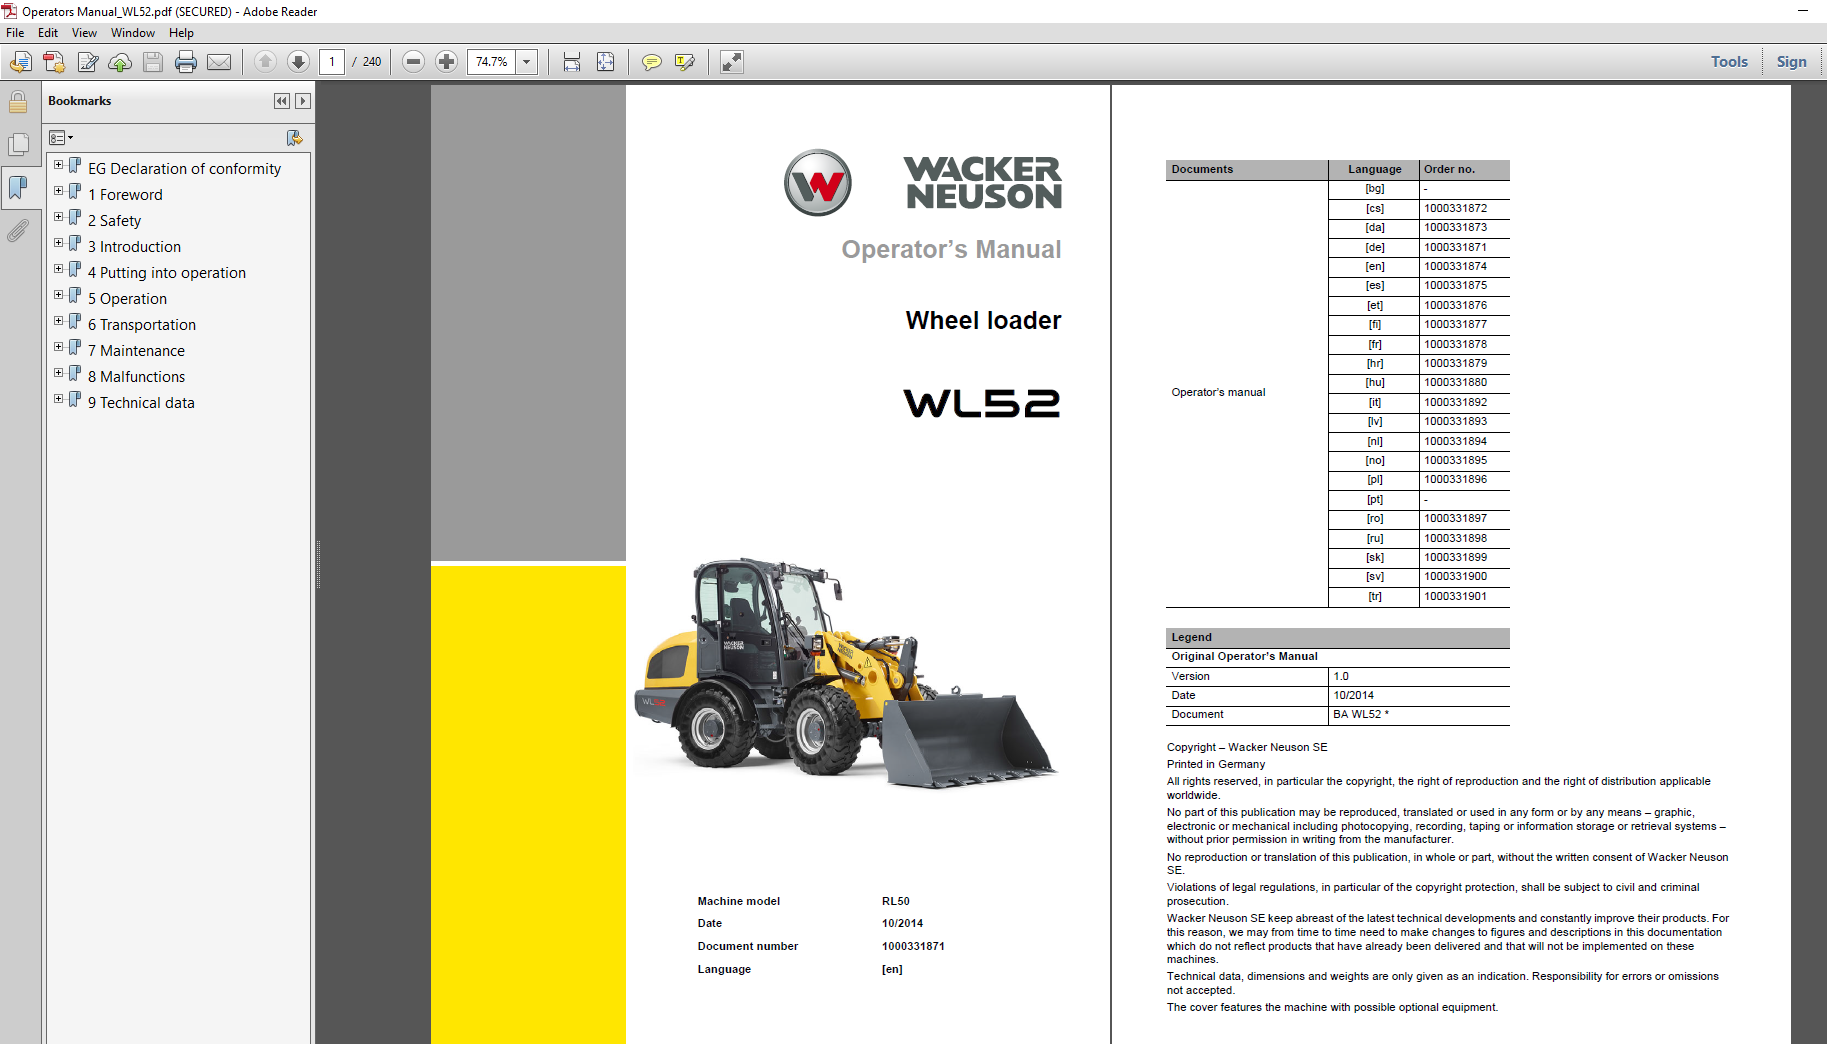Go to previous page with up arrow
1827x1044 pixels.
(265, 62)
